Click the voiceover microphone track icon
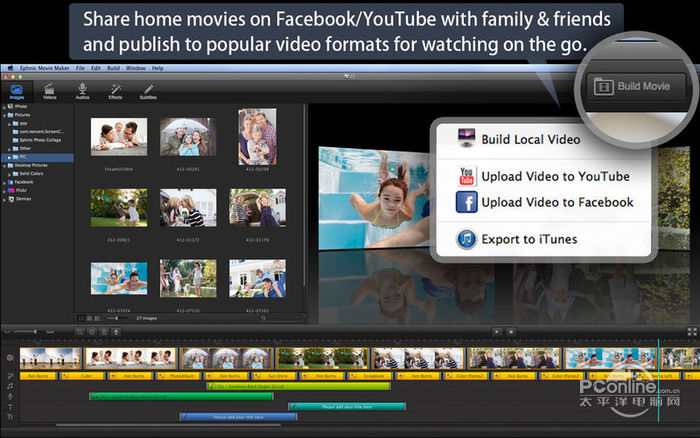700x438 pixels. point(10,396)
